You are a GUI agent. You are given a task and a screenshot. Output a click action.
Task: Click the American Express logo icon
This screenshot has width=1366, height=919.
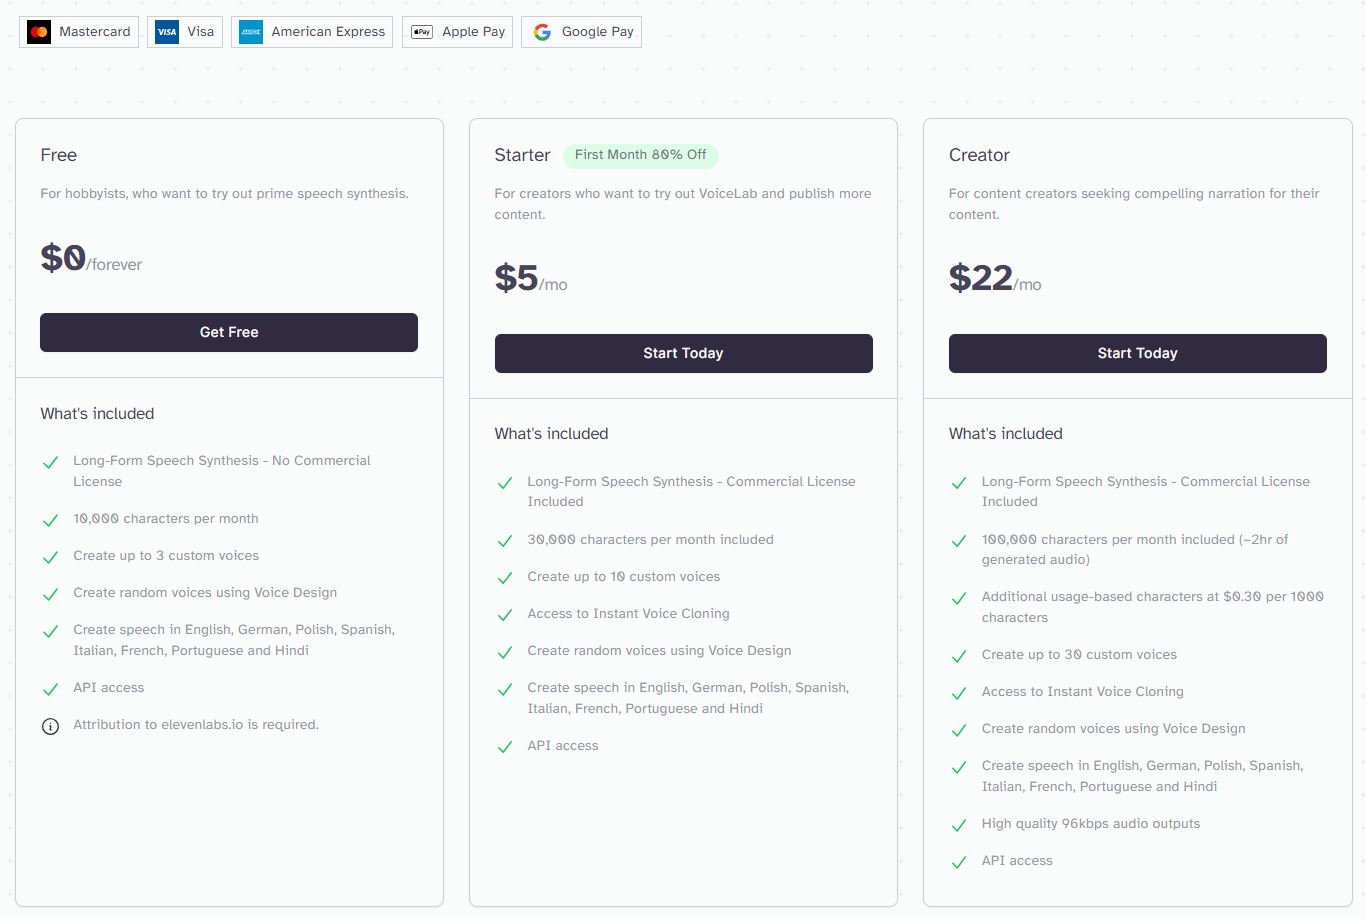coord(251,32)
